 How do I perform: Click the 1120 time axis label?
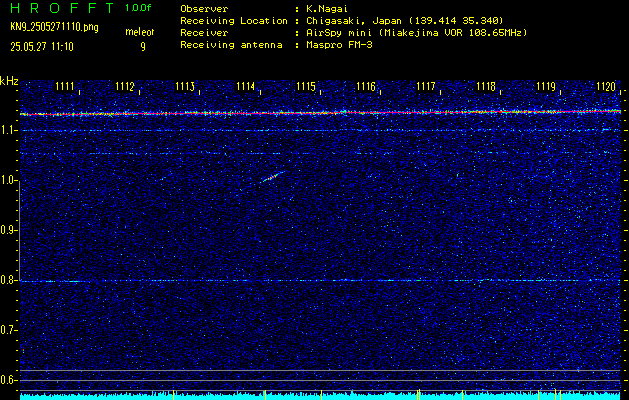click(x=606, y=86)
